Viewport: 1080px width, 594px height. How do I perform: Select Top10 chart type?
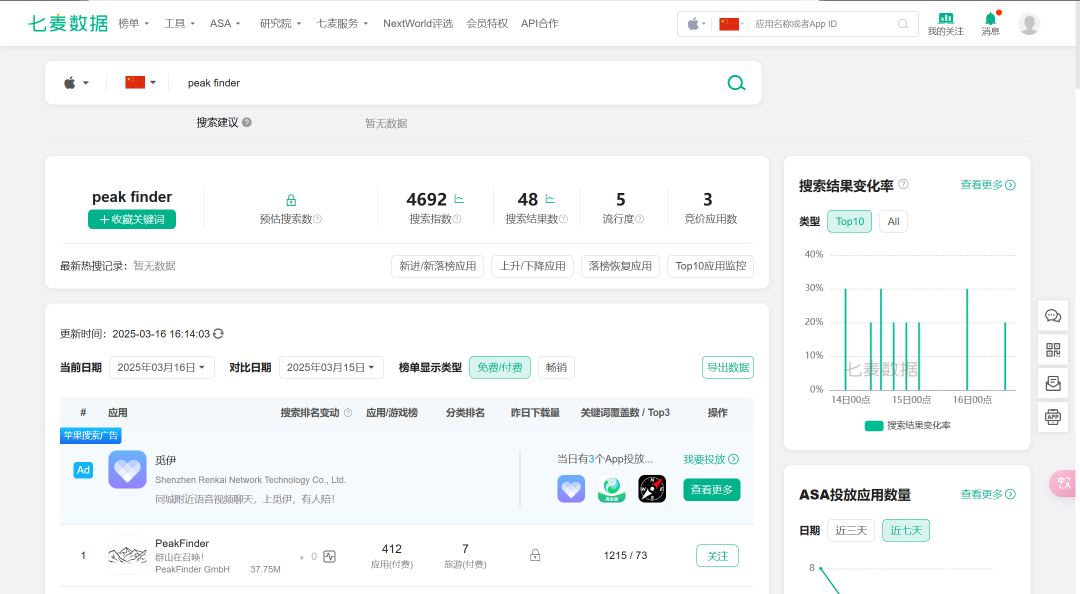tap(850, 221)
